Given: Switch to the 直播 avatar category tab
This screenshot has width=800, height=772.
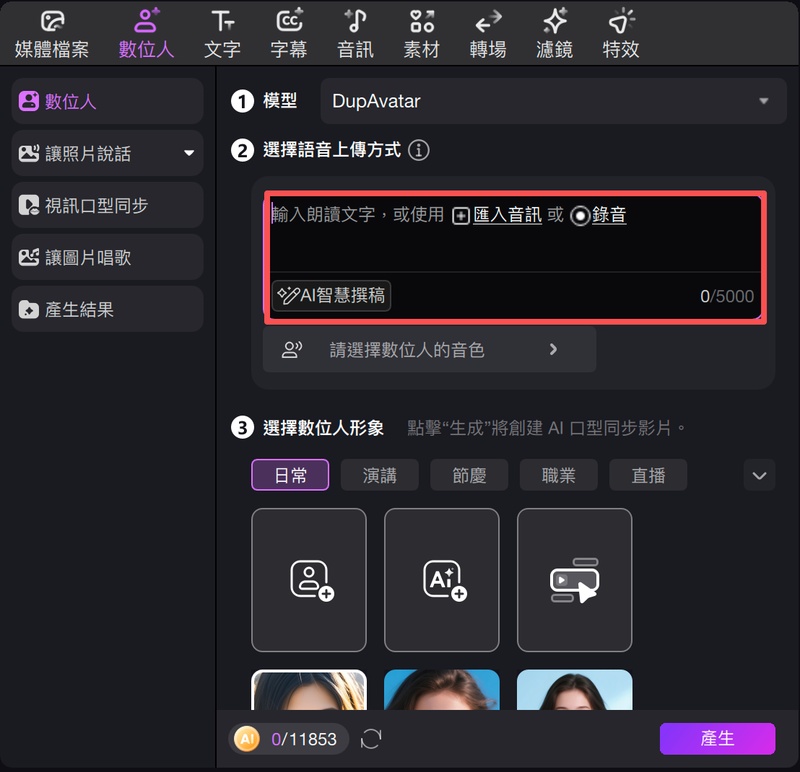Looking at the screenshot, I should (x=648, y=476).
